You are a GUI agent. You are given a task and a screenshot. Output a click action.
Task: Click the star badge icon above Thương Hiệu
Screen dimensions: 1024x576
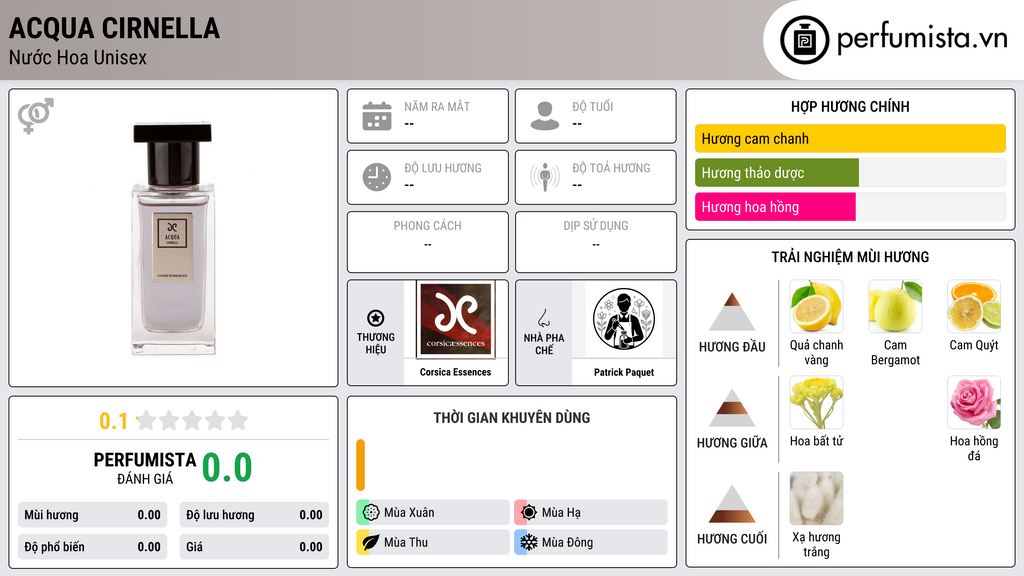[x=376, y=318]
